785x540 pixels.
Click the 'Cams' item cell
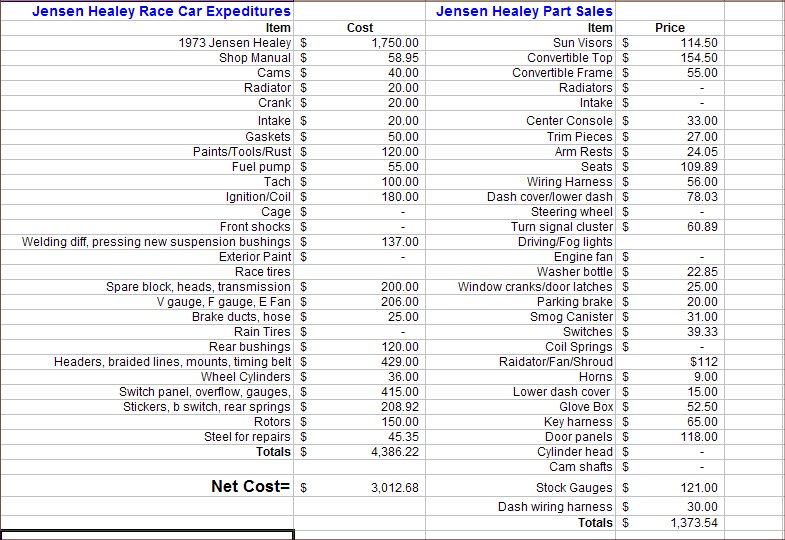(147, 73)
